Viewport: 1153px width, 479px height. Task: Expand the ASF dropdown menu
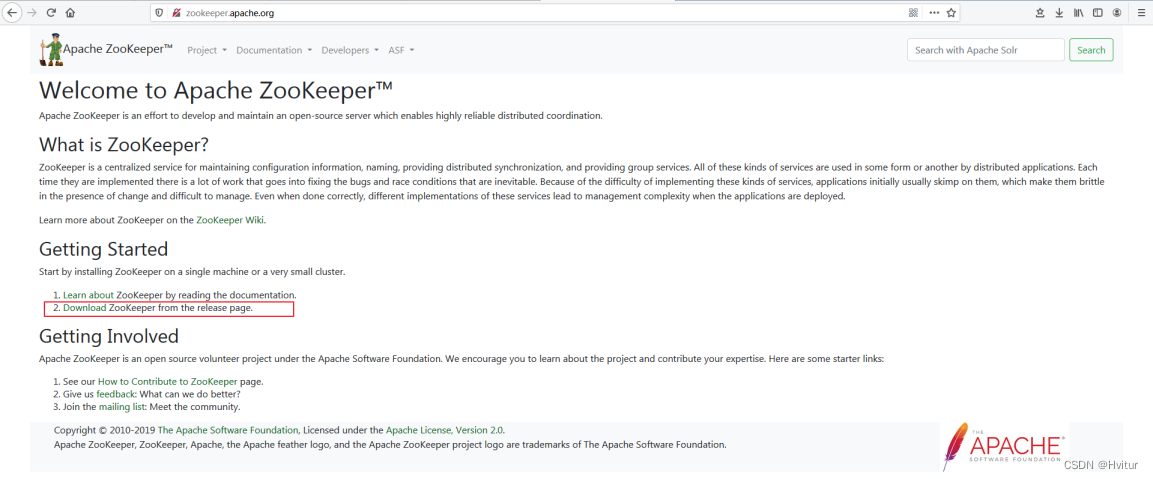pyautogui.click(x=401, y=50)
